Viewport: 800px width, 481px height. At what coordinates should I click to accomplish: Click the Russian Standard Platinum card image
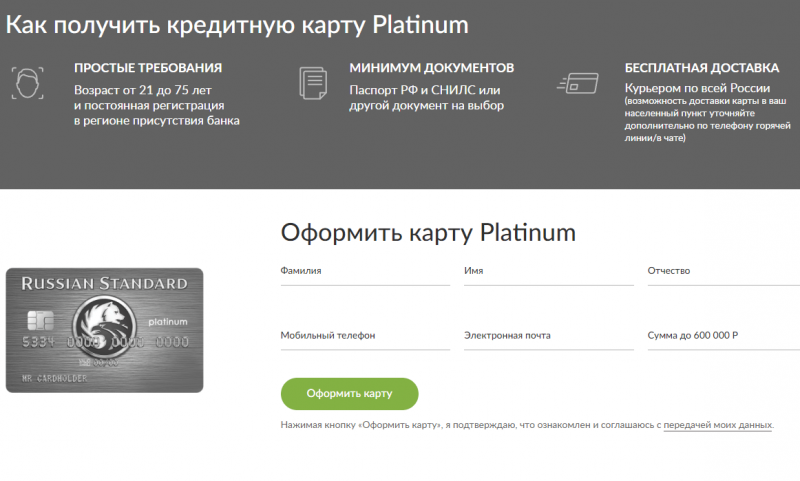[x=105, y=330]
